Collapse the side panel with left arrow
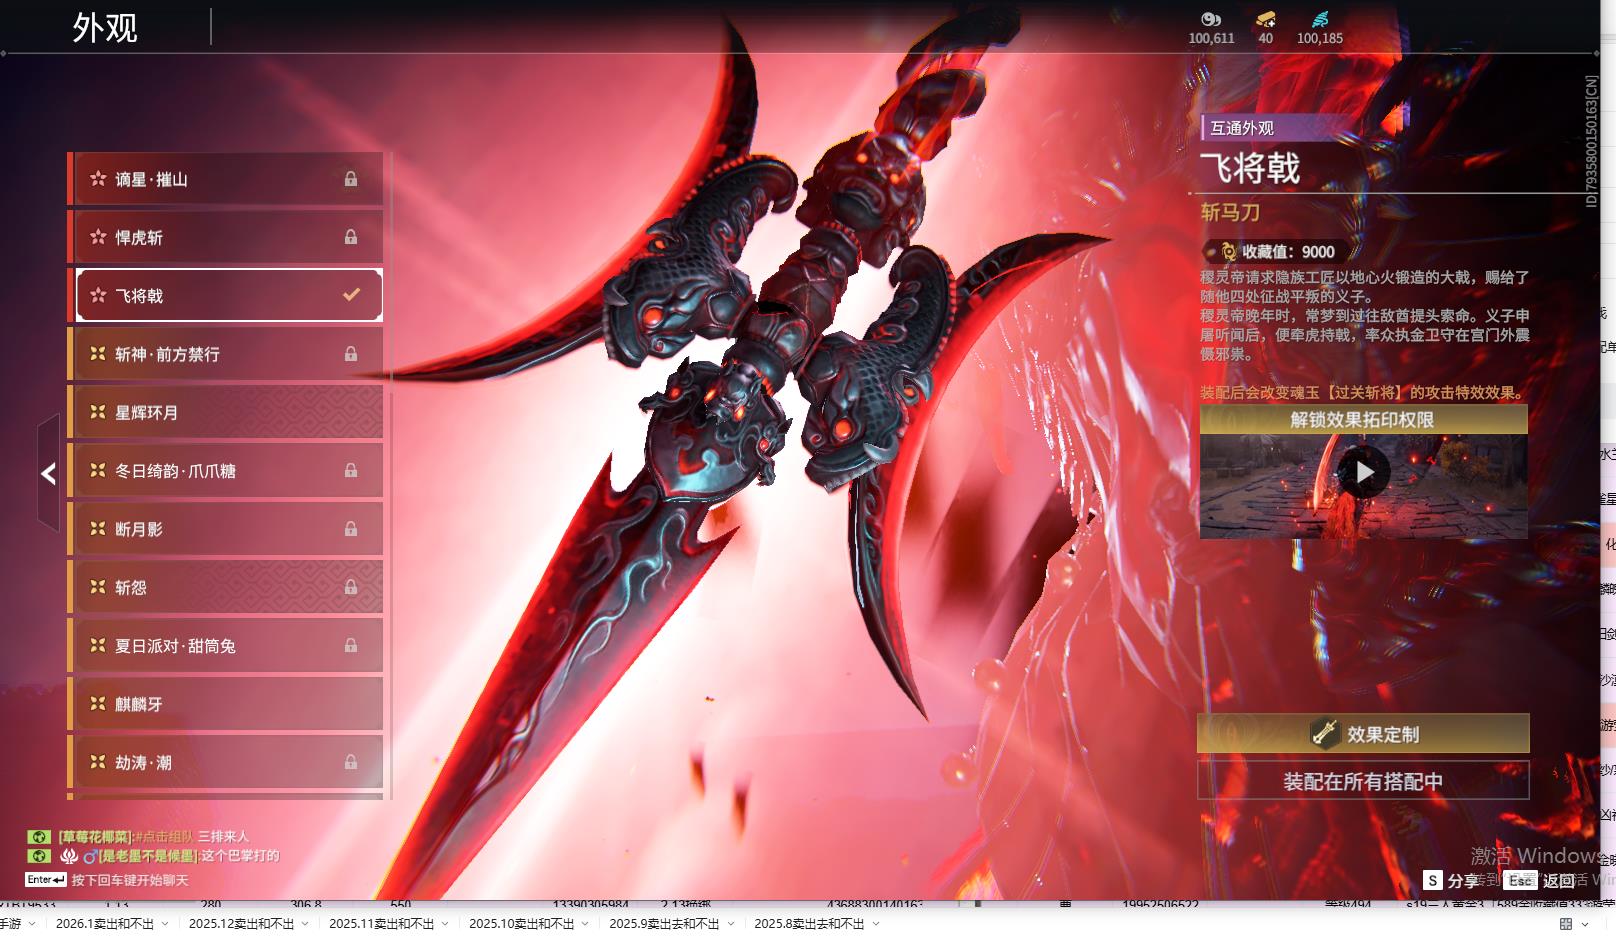The height and width of the screenshot is (939, 1616). click(x=48, y=473)
